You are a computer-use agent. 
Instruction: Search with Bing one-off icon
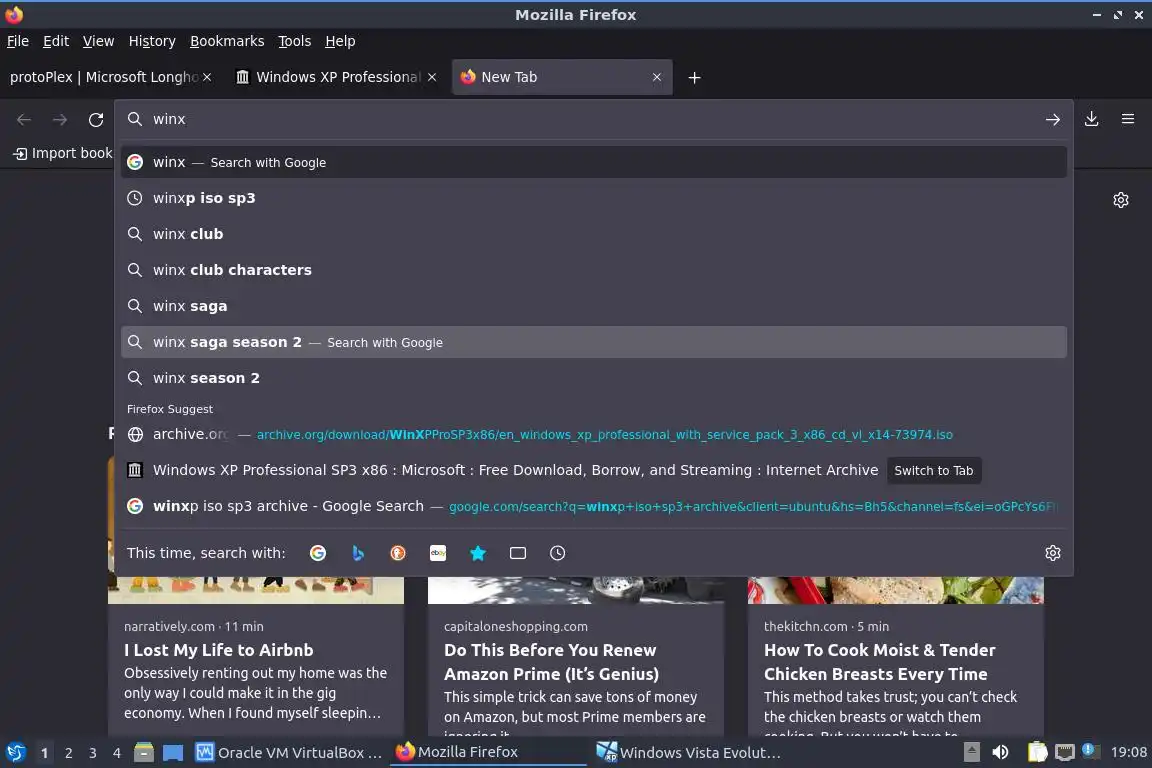pyautogui.click(x=358, y=553)
